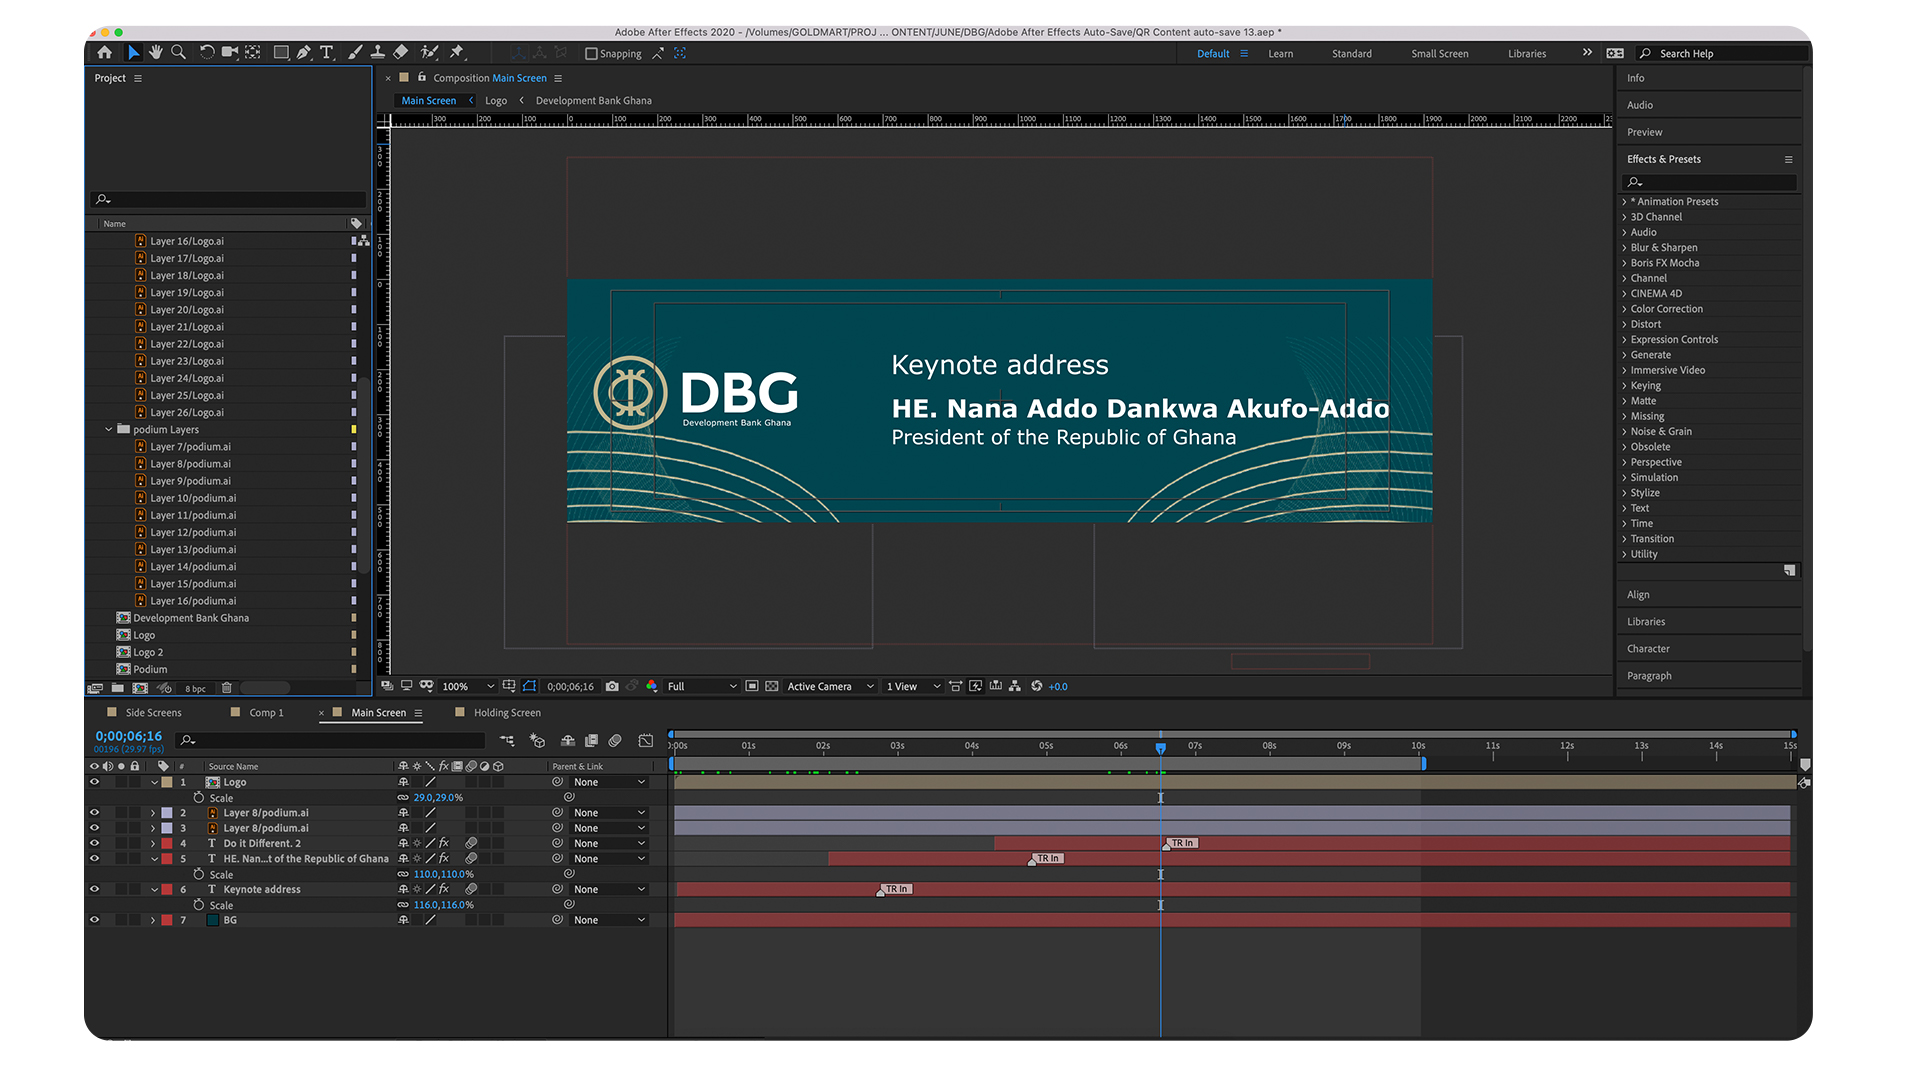This screenshot has height=1080, width=1920.
Task: Select the Pen tool
Action: 304,53
